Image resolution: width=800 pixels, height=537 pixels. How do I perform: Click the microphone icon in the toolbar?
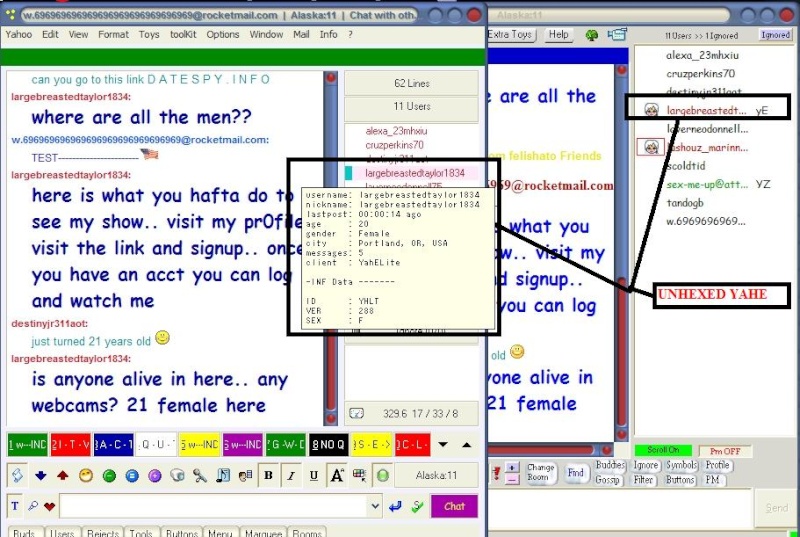pos(200,475)
